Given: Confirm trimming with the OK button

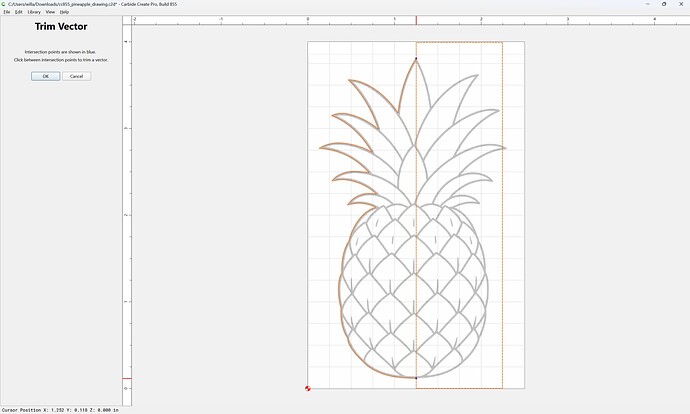Looking at the screenshot, I should [x=45, y=76].
